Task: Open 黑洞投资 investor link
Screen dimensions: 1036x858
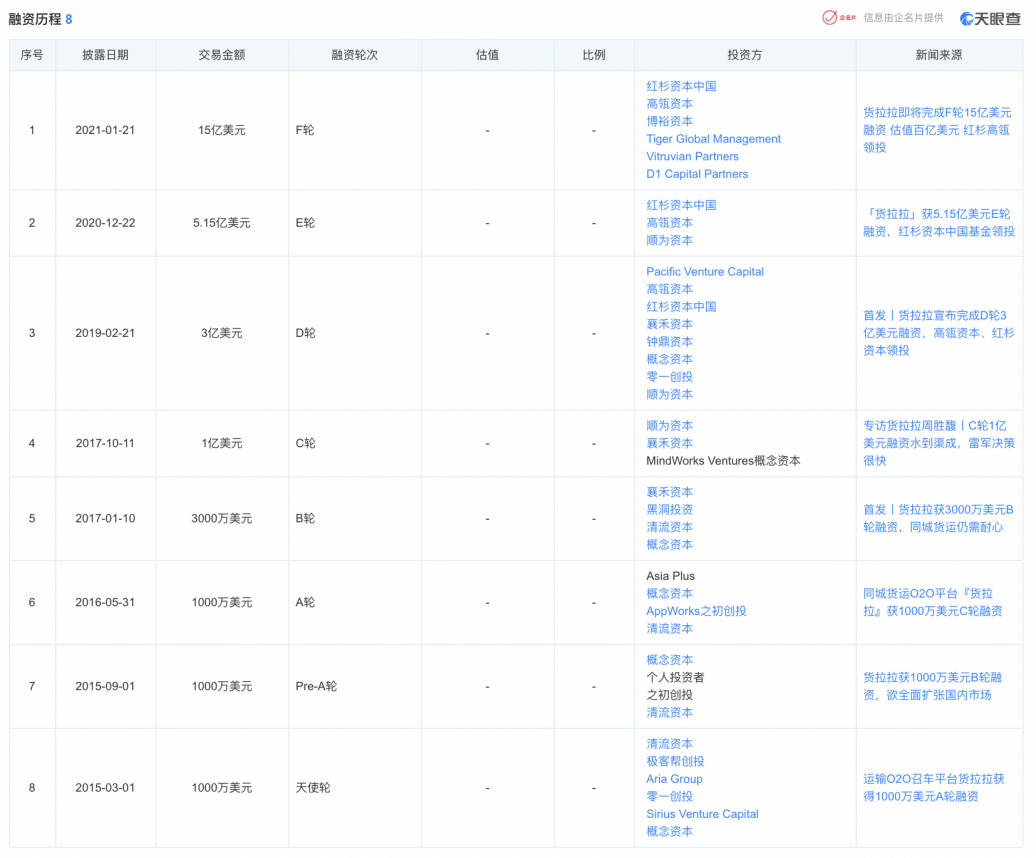Action: [669, 509]
